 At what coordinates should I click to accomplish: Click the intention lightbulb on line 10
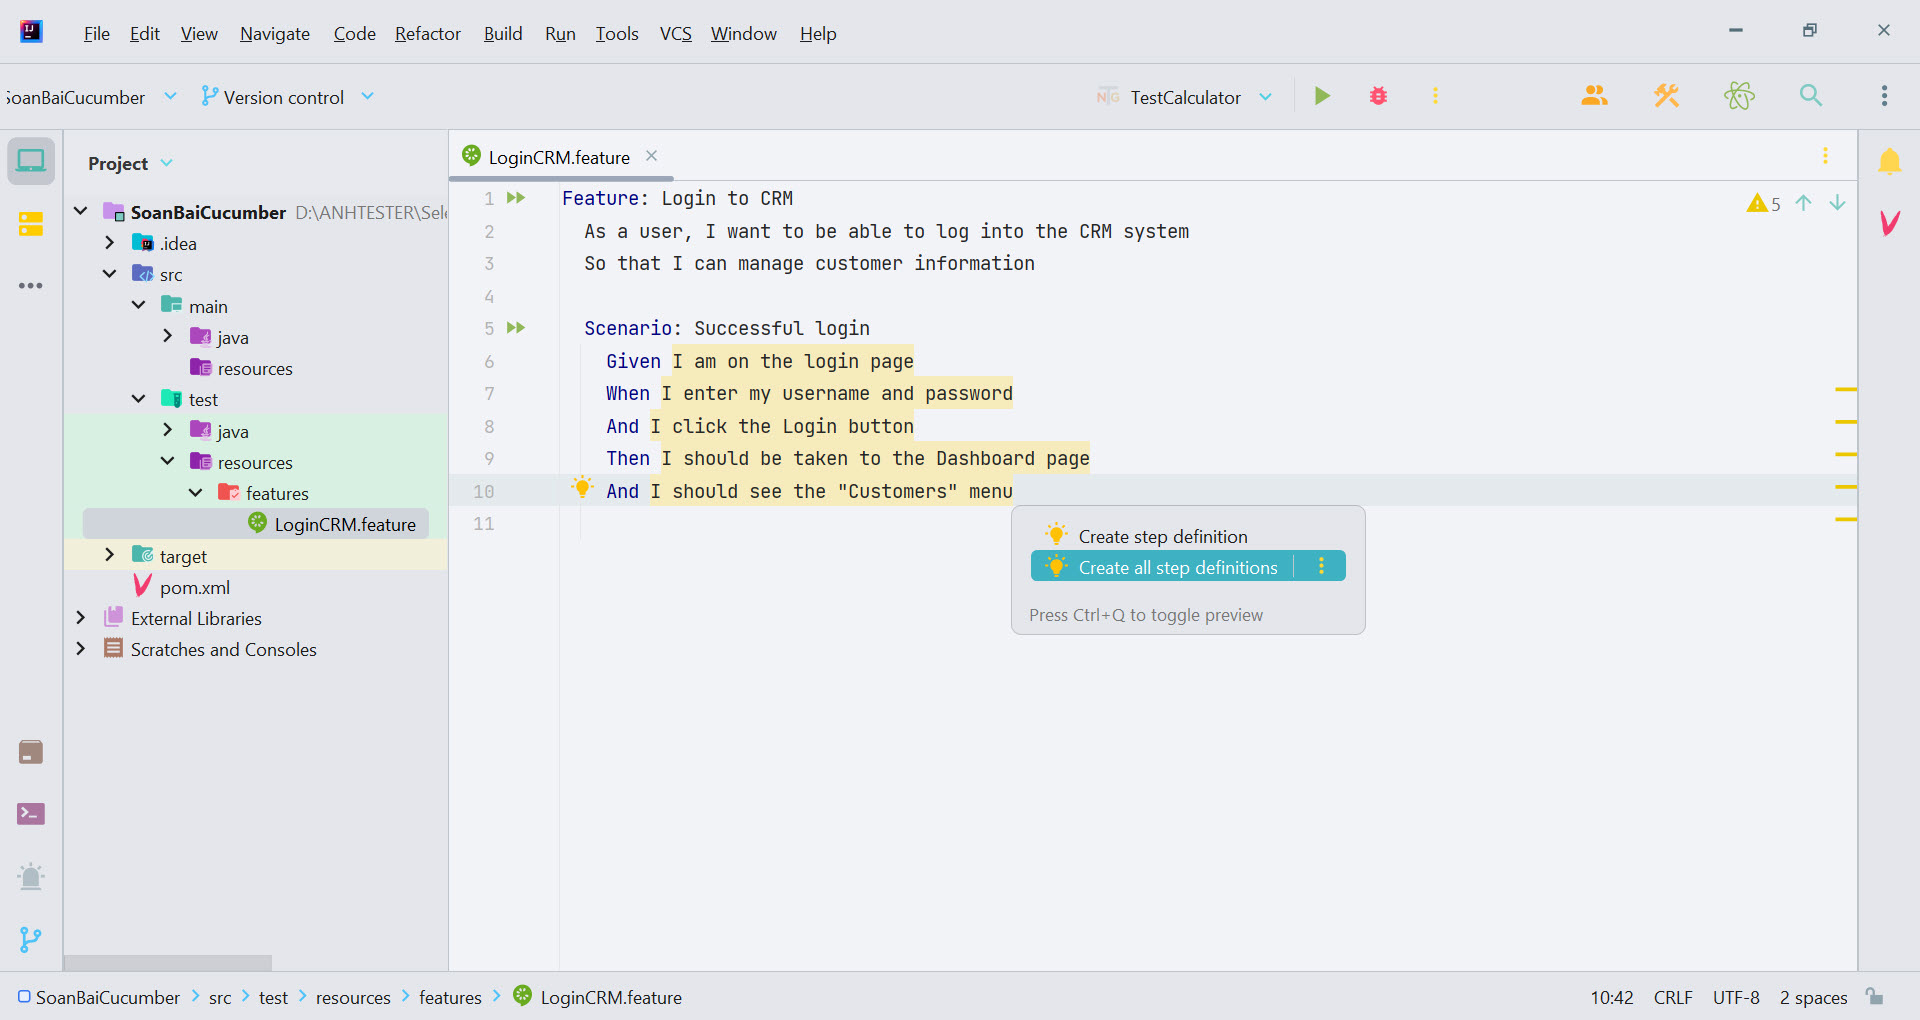click(582, 488)
